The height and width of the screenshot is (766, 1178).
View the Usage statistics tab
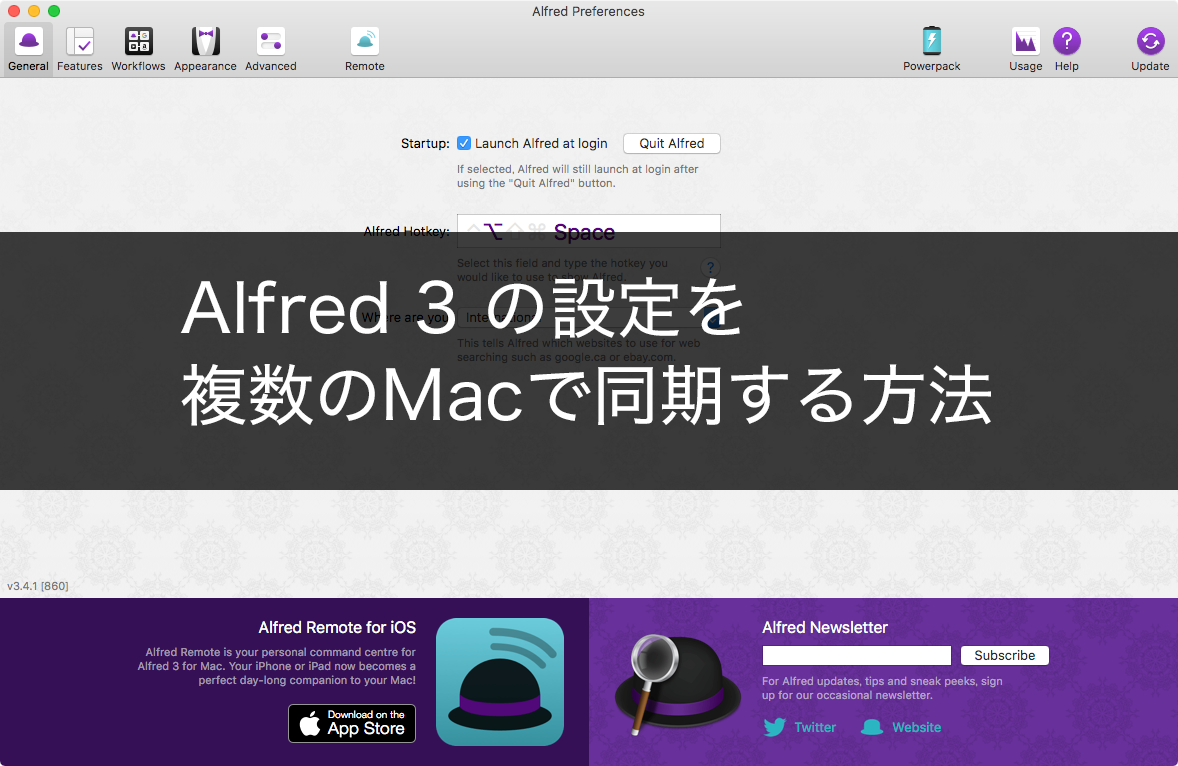click(1025, 50)
